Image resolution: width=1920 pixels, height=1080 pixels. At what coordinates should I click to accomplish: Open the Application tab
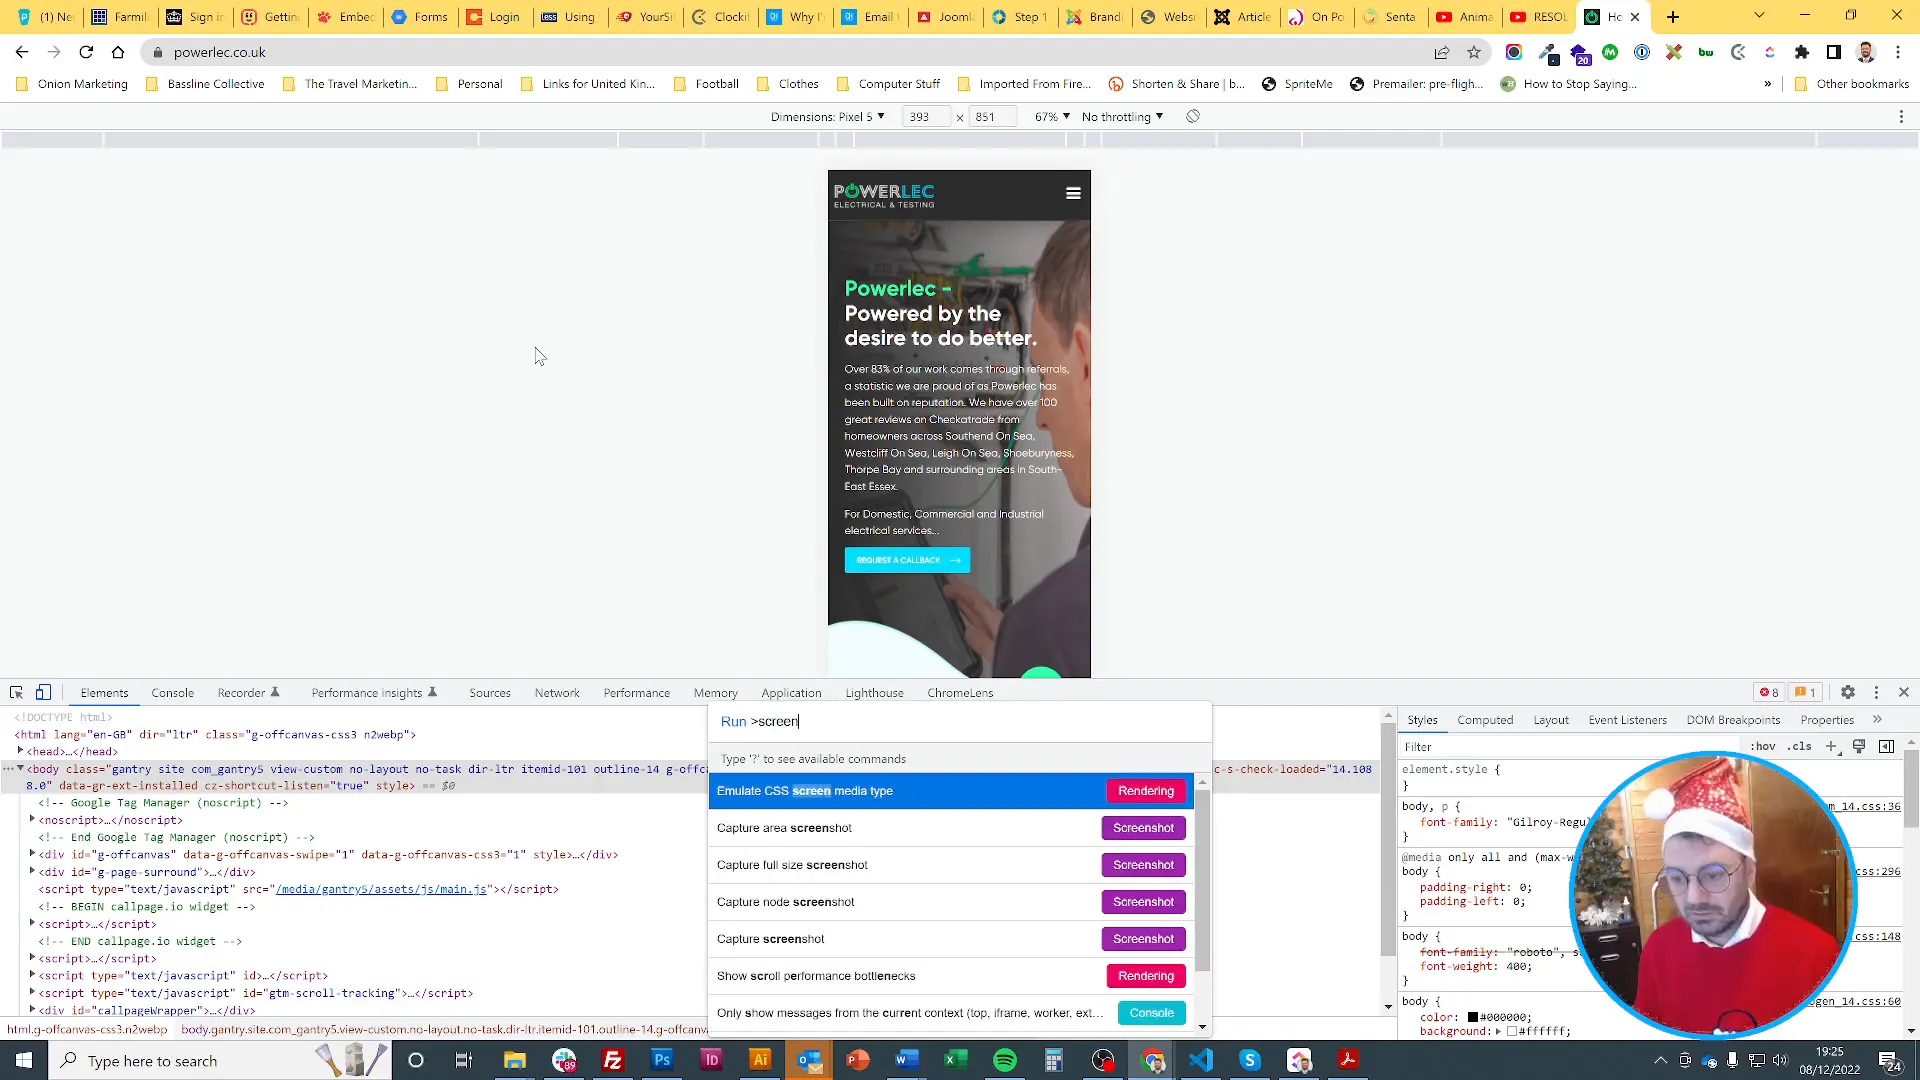click(791, 692)
